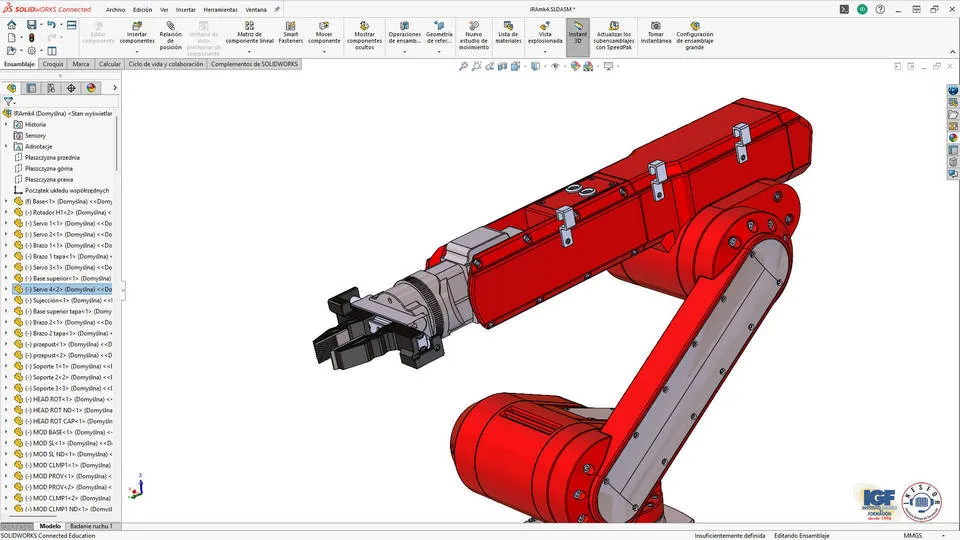Open the Herramientas menu
The image size is (960, 540).
220,10
